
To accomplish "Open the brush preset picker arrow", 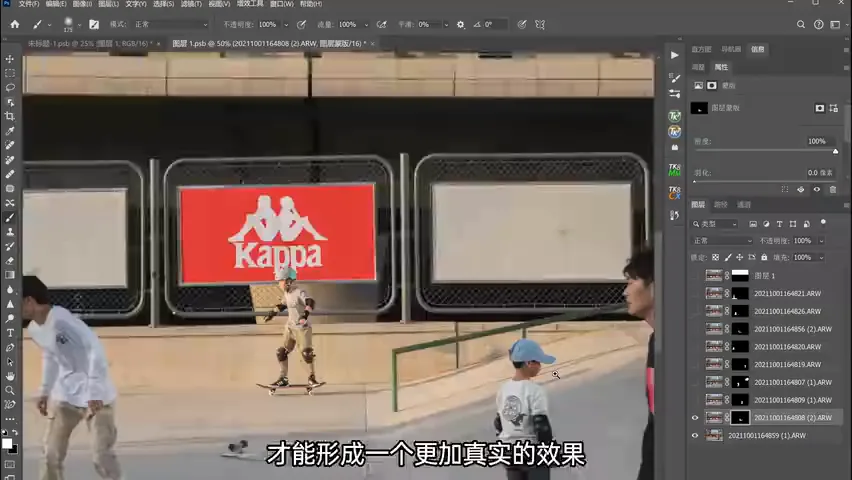I will pyautogui.click(x=79, y=24).
